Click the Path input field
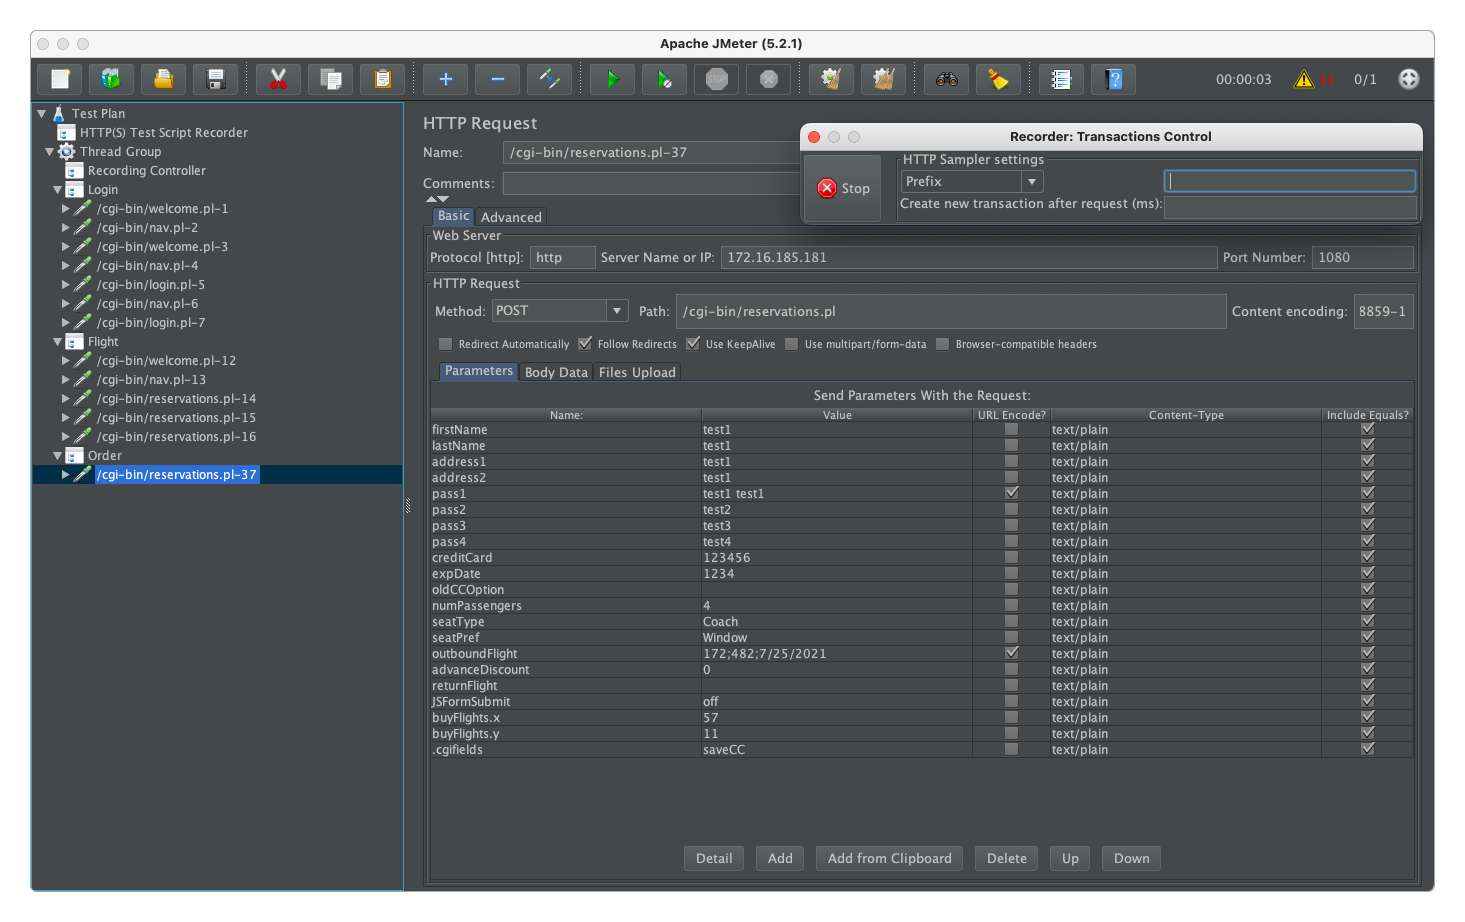1465x922 pixels. pyautogui.click(x=951, y=311)
